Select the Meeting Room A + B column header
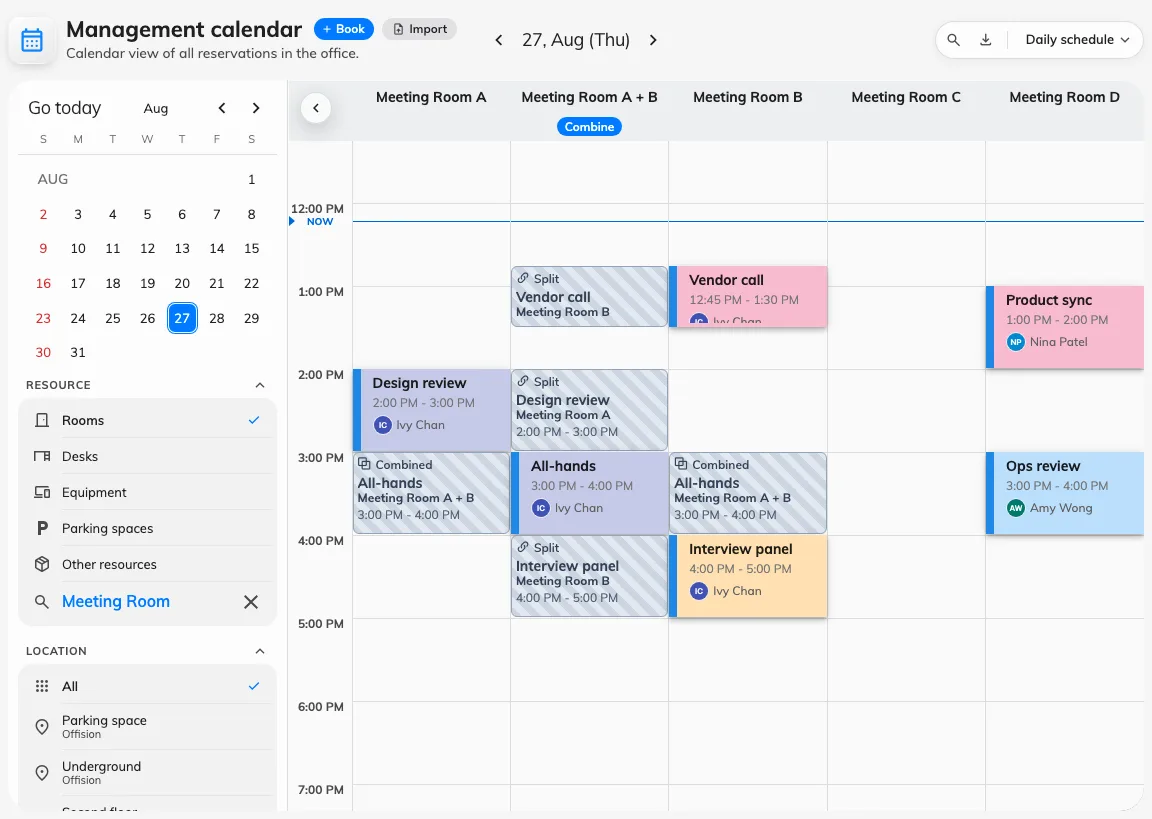 click(589, 97)
